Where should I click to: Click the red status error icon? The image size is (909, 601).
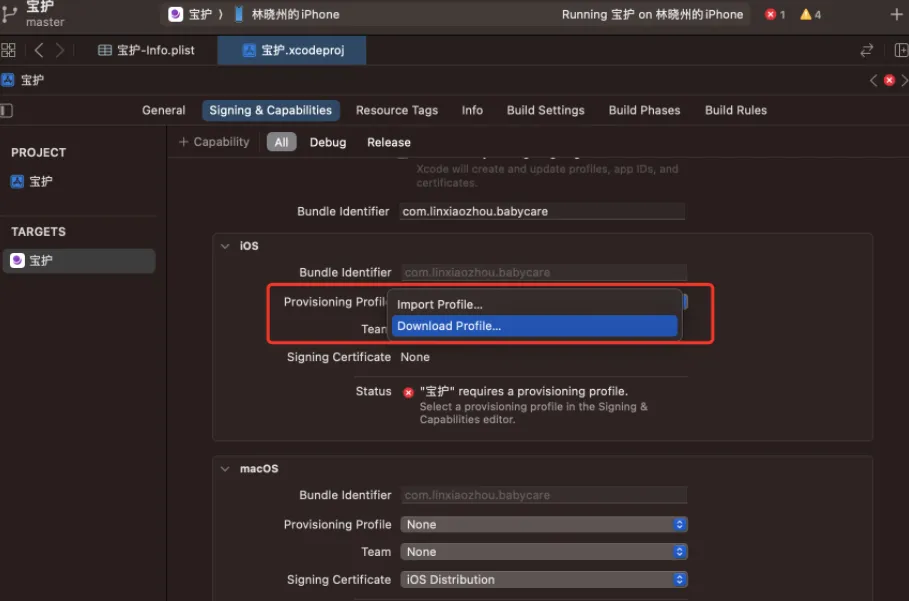[408, 392]
